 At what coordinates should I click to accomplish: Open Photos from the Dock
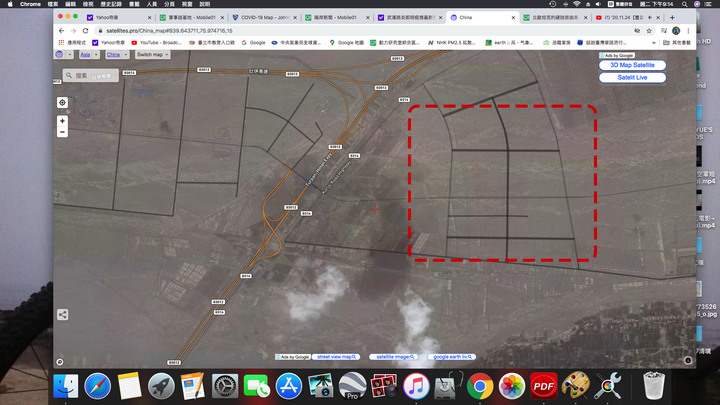[x=512, y=386]
